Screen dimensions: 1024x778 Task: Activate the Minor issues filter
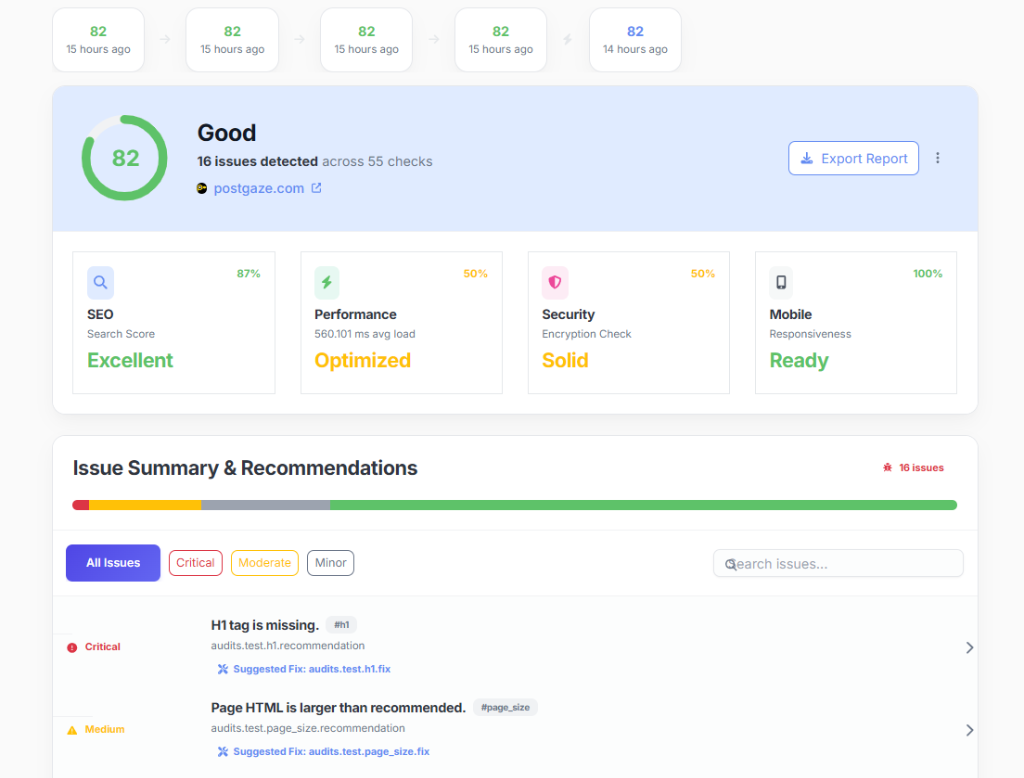330,563
